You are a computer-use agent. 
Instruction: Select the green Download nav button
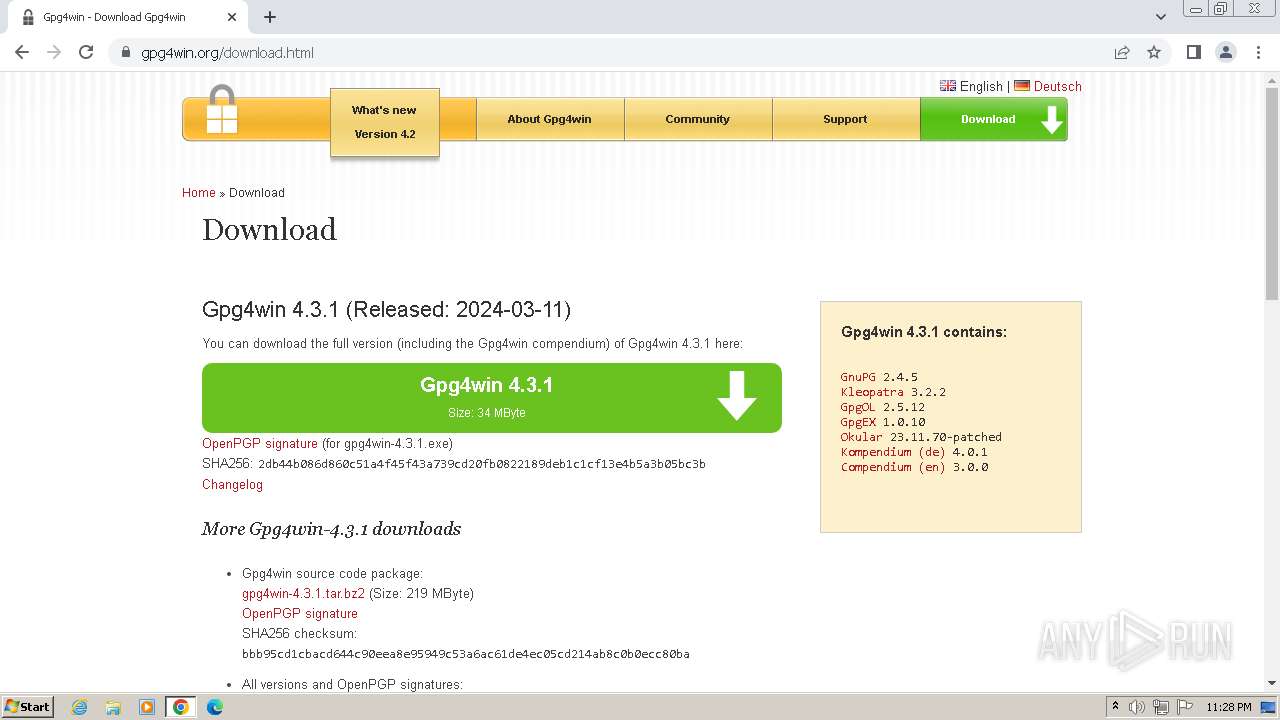(994, 119)
